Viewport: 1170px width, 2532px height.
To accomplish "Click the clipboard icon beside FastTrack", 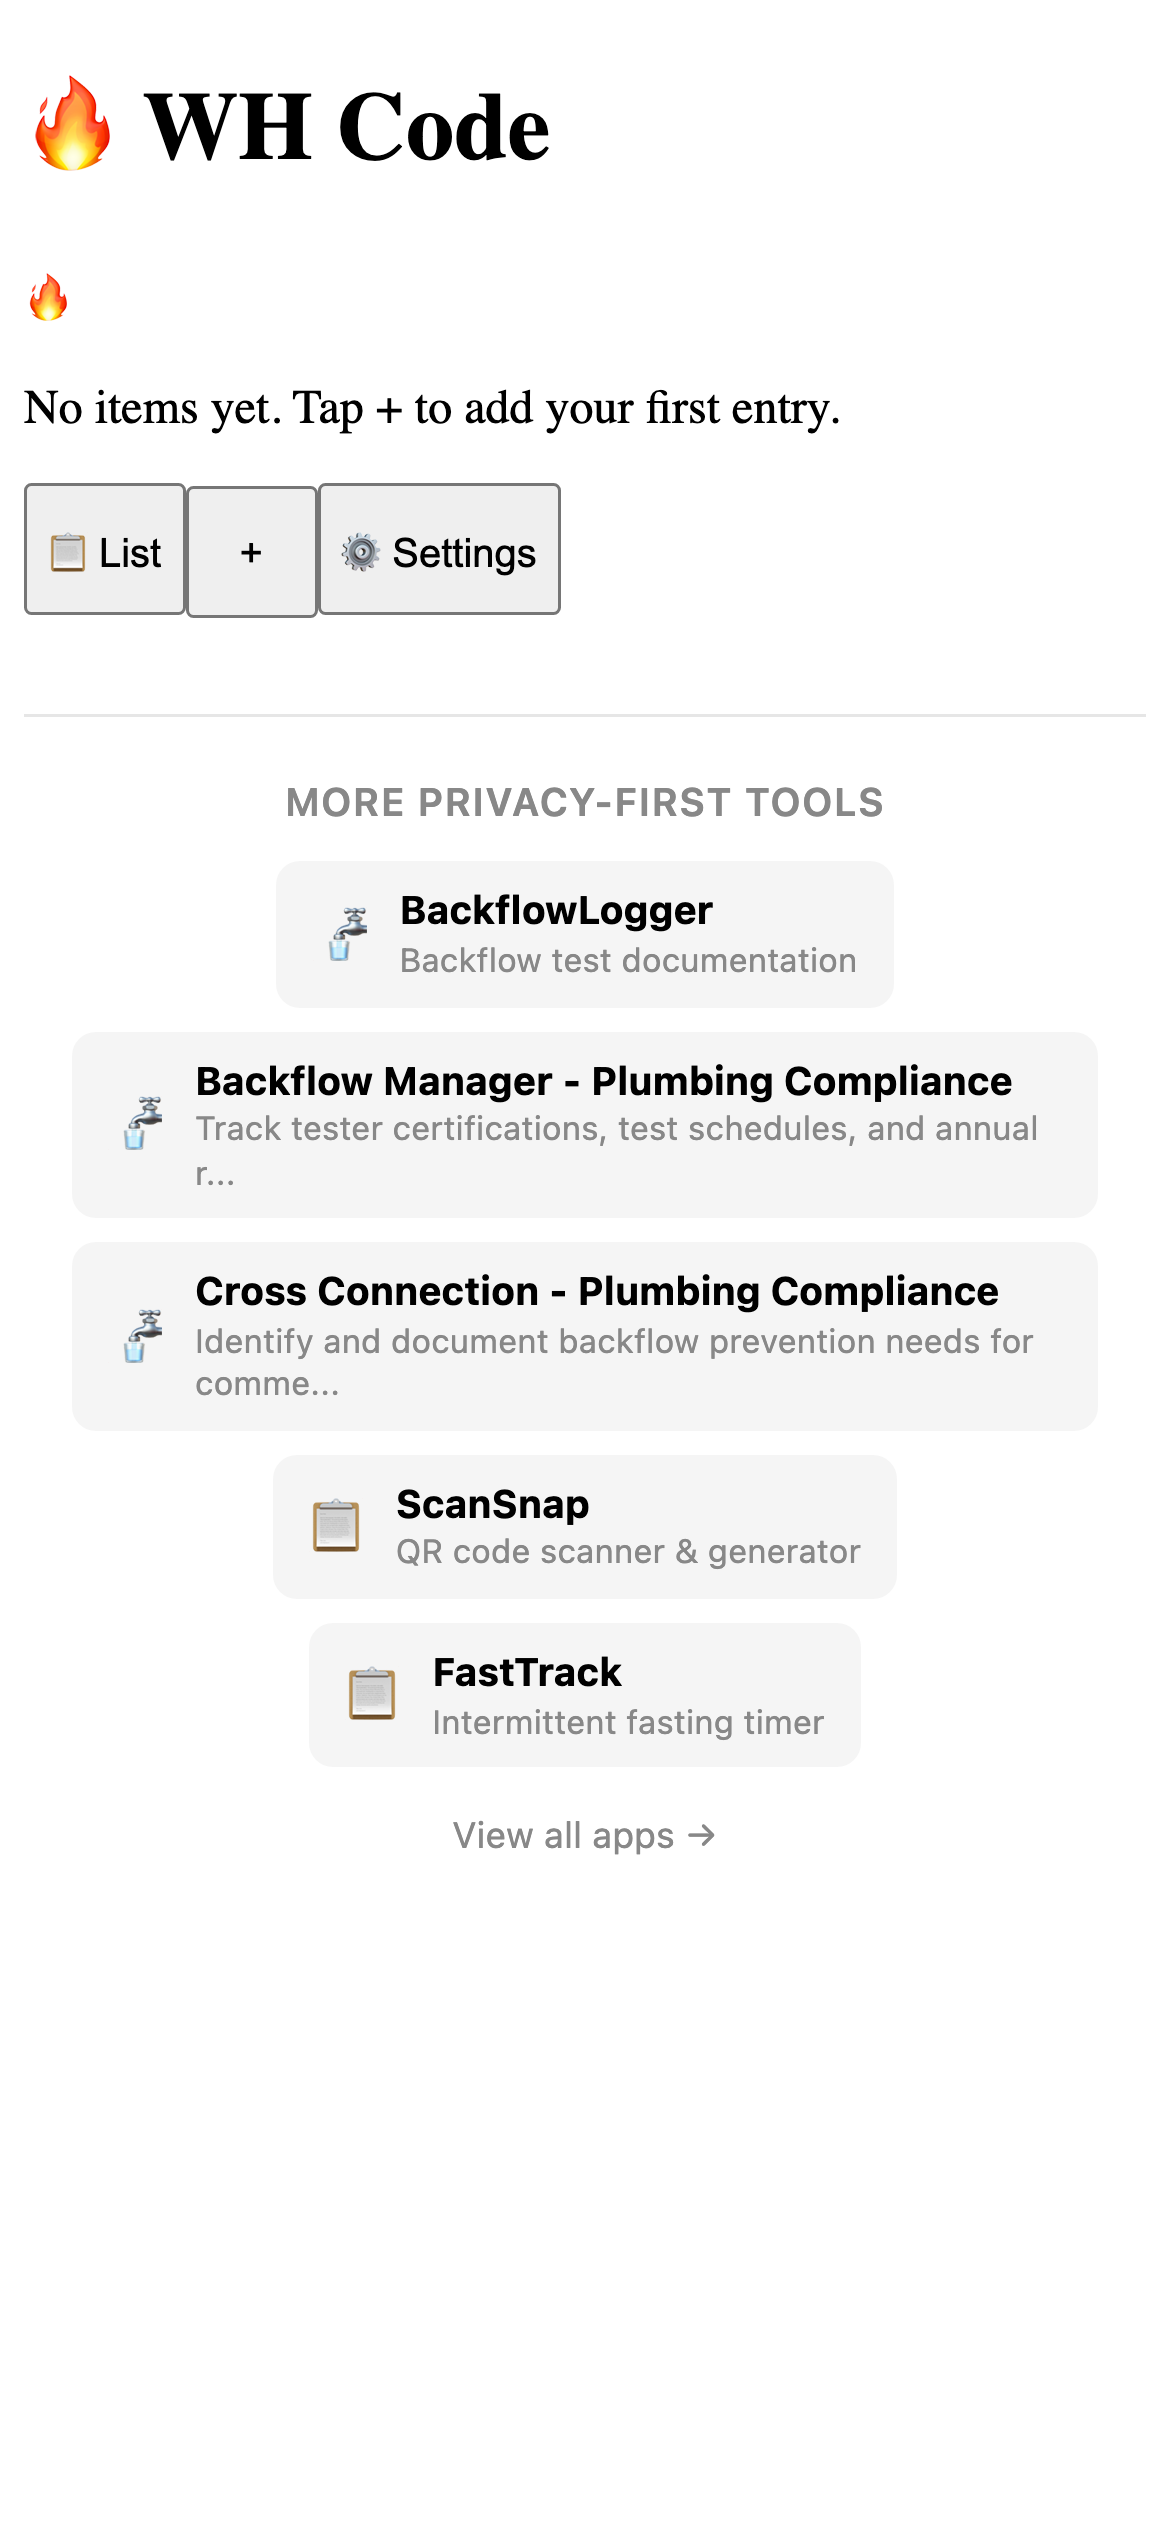I will (372, 1695).
